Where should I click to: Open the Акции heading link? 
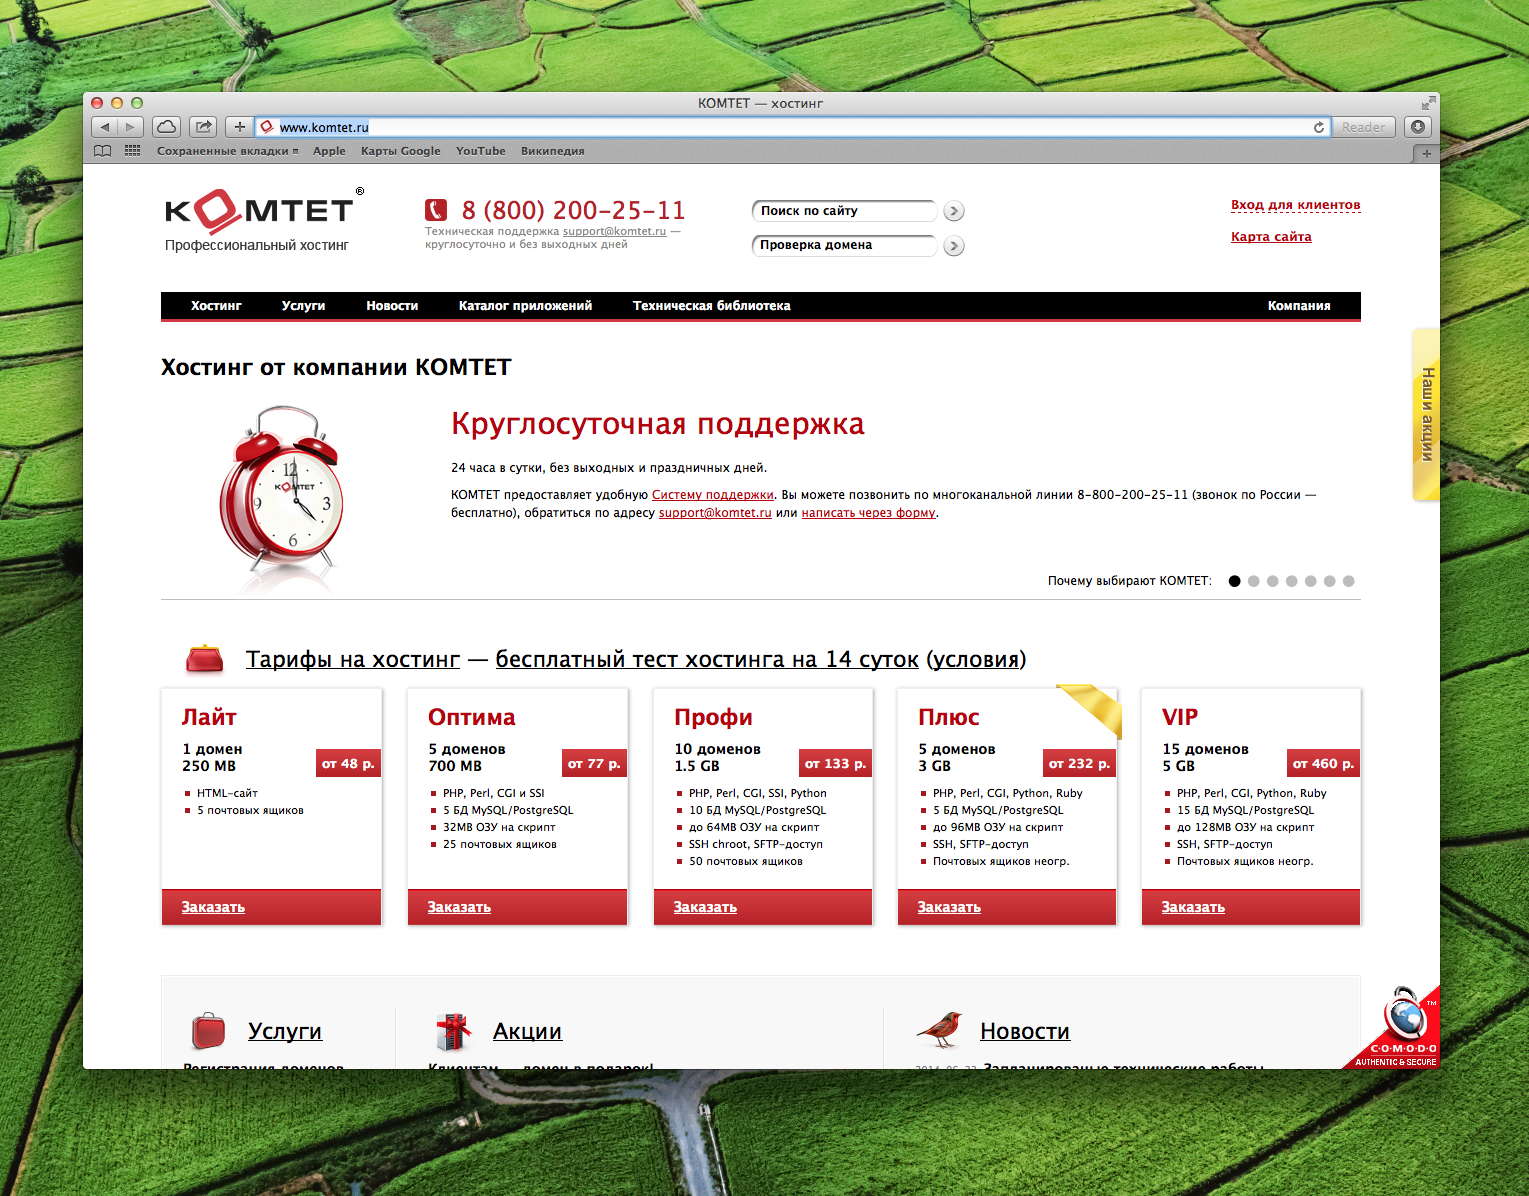point(527,1031)
